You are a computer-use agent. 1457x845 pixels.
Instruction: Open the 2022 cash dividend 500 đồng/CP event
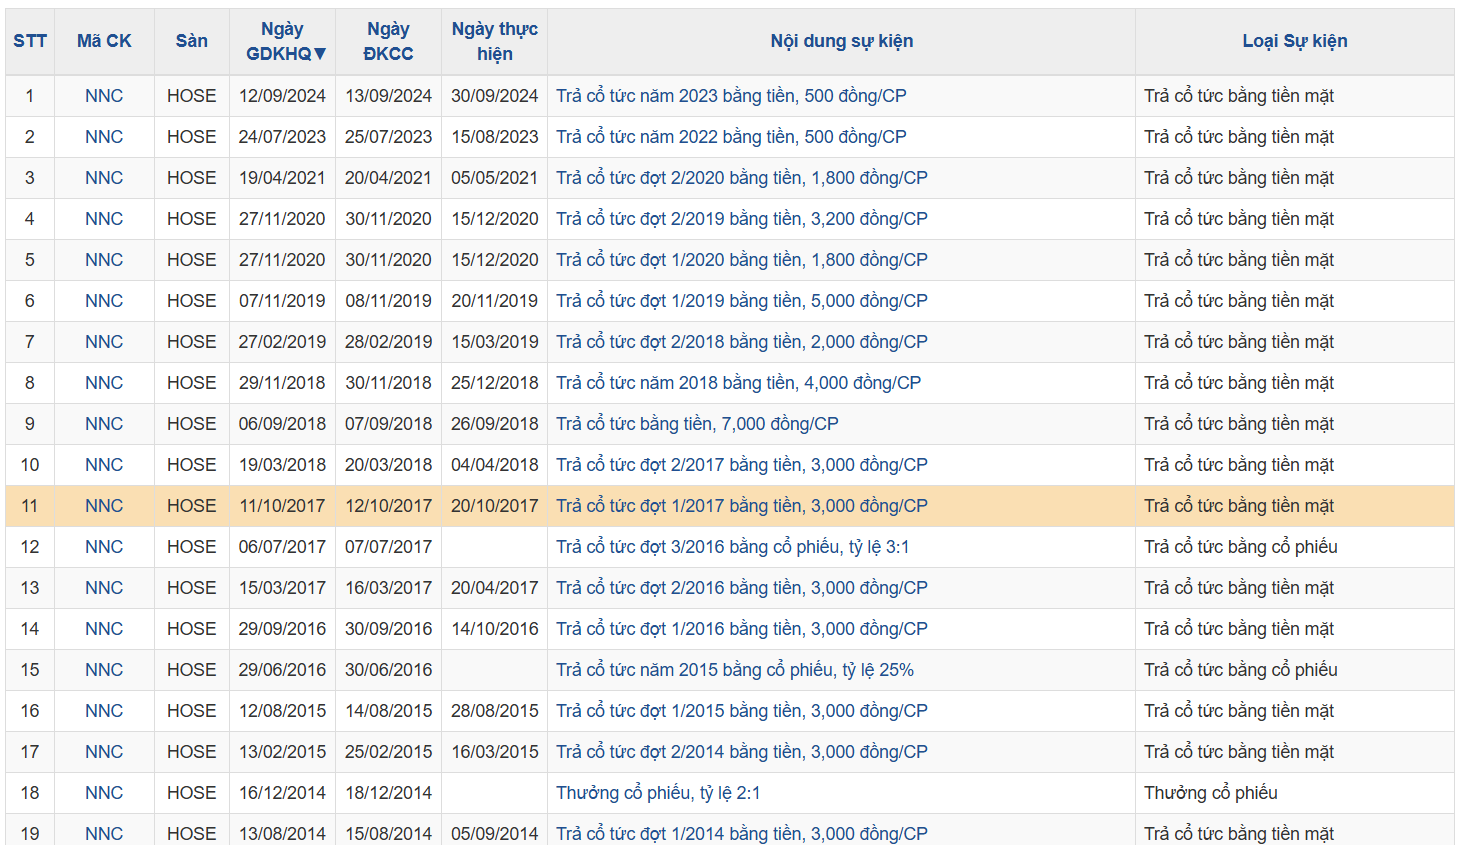point(731,137)
